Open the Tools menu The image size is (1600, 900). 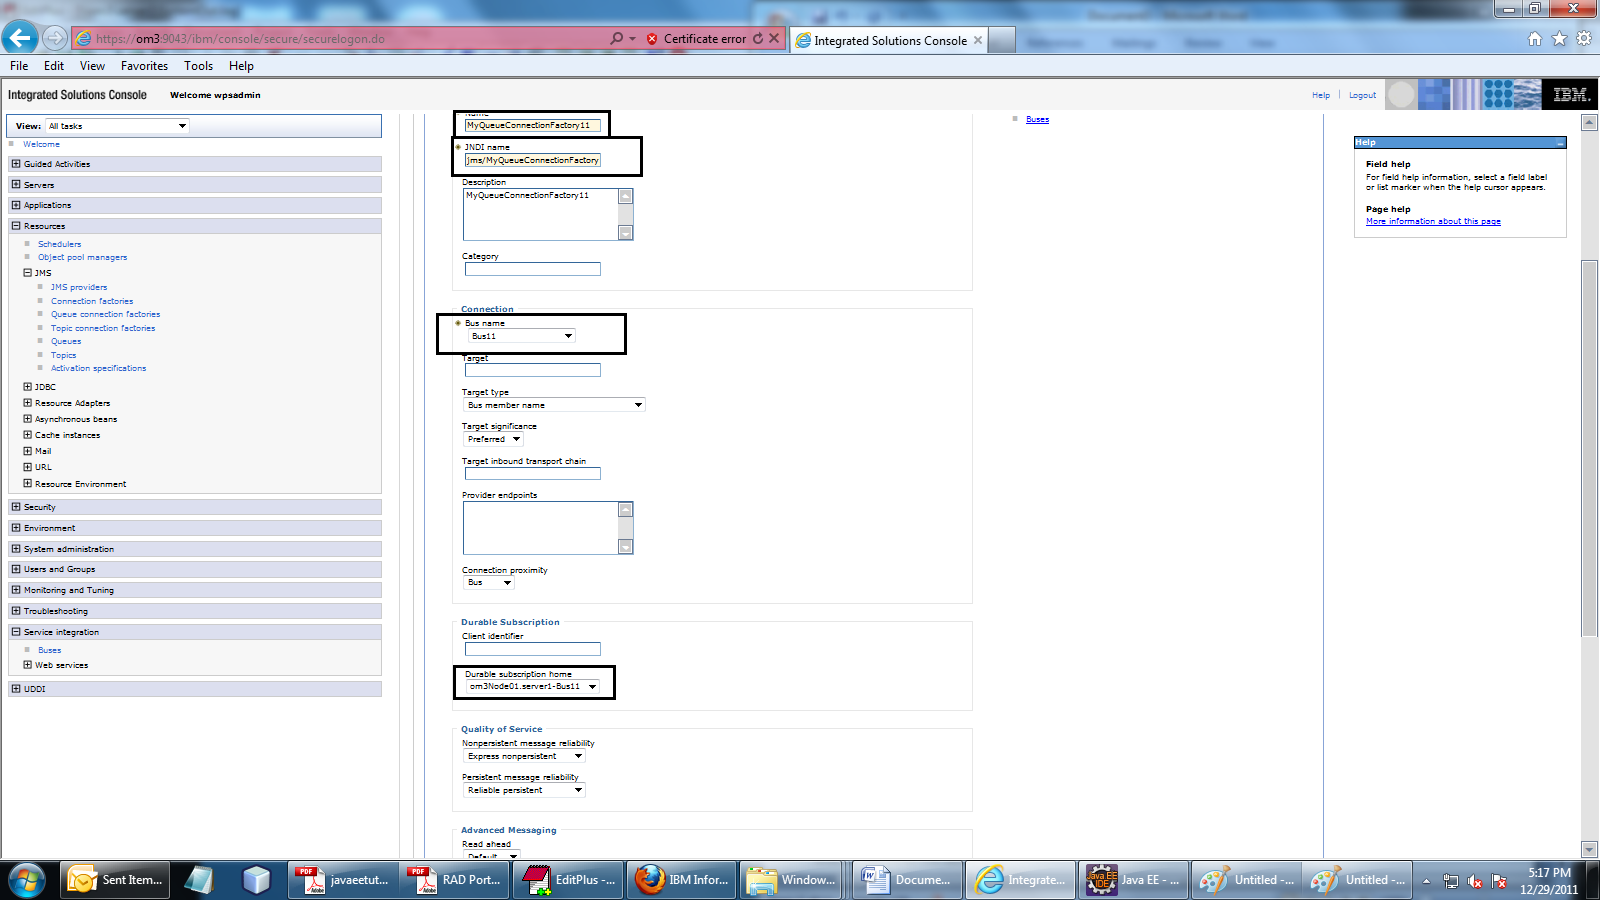tap(198, 66)
